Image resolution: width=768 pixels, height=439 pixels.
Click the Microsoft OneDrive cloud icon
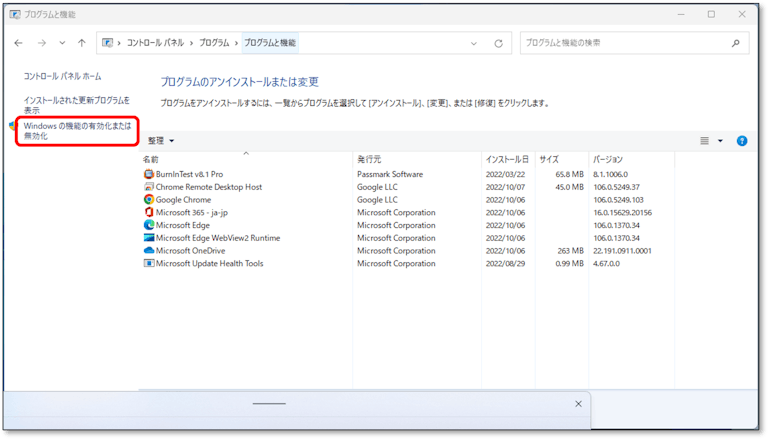pyautogui.click(x=148, y=250)
